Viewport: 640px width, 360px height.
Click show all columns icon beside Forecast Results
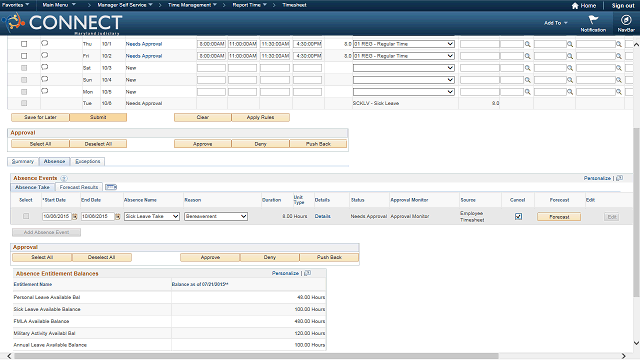[x=111, y=187]
